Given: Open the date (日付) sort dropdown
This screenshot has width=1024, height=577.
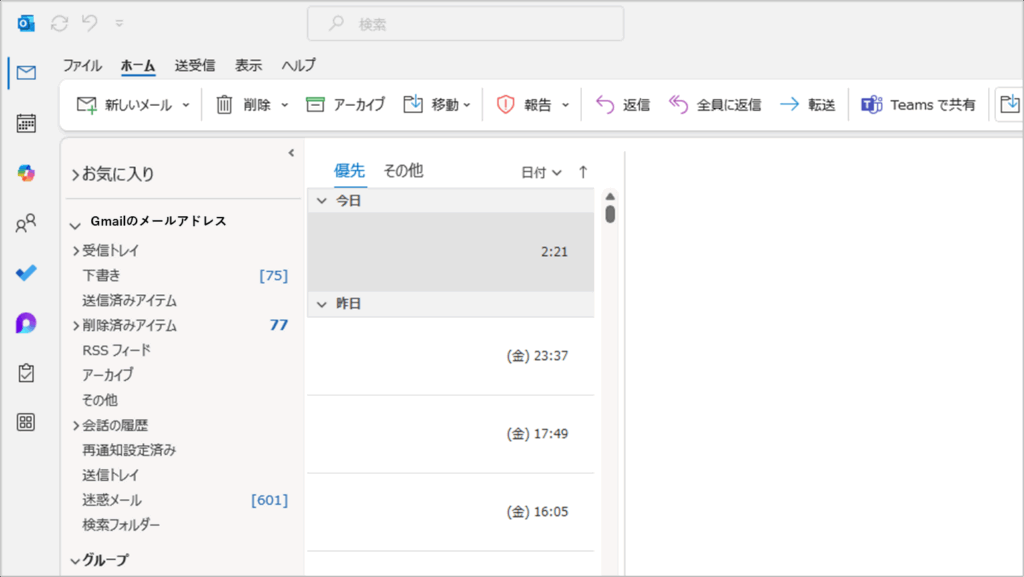Looking at the screenshot, I should (x=541, y=172).
